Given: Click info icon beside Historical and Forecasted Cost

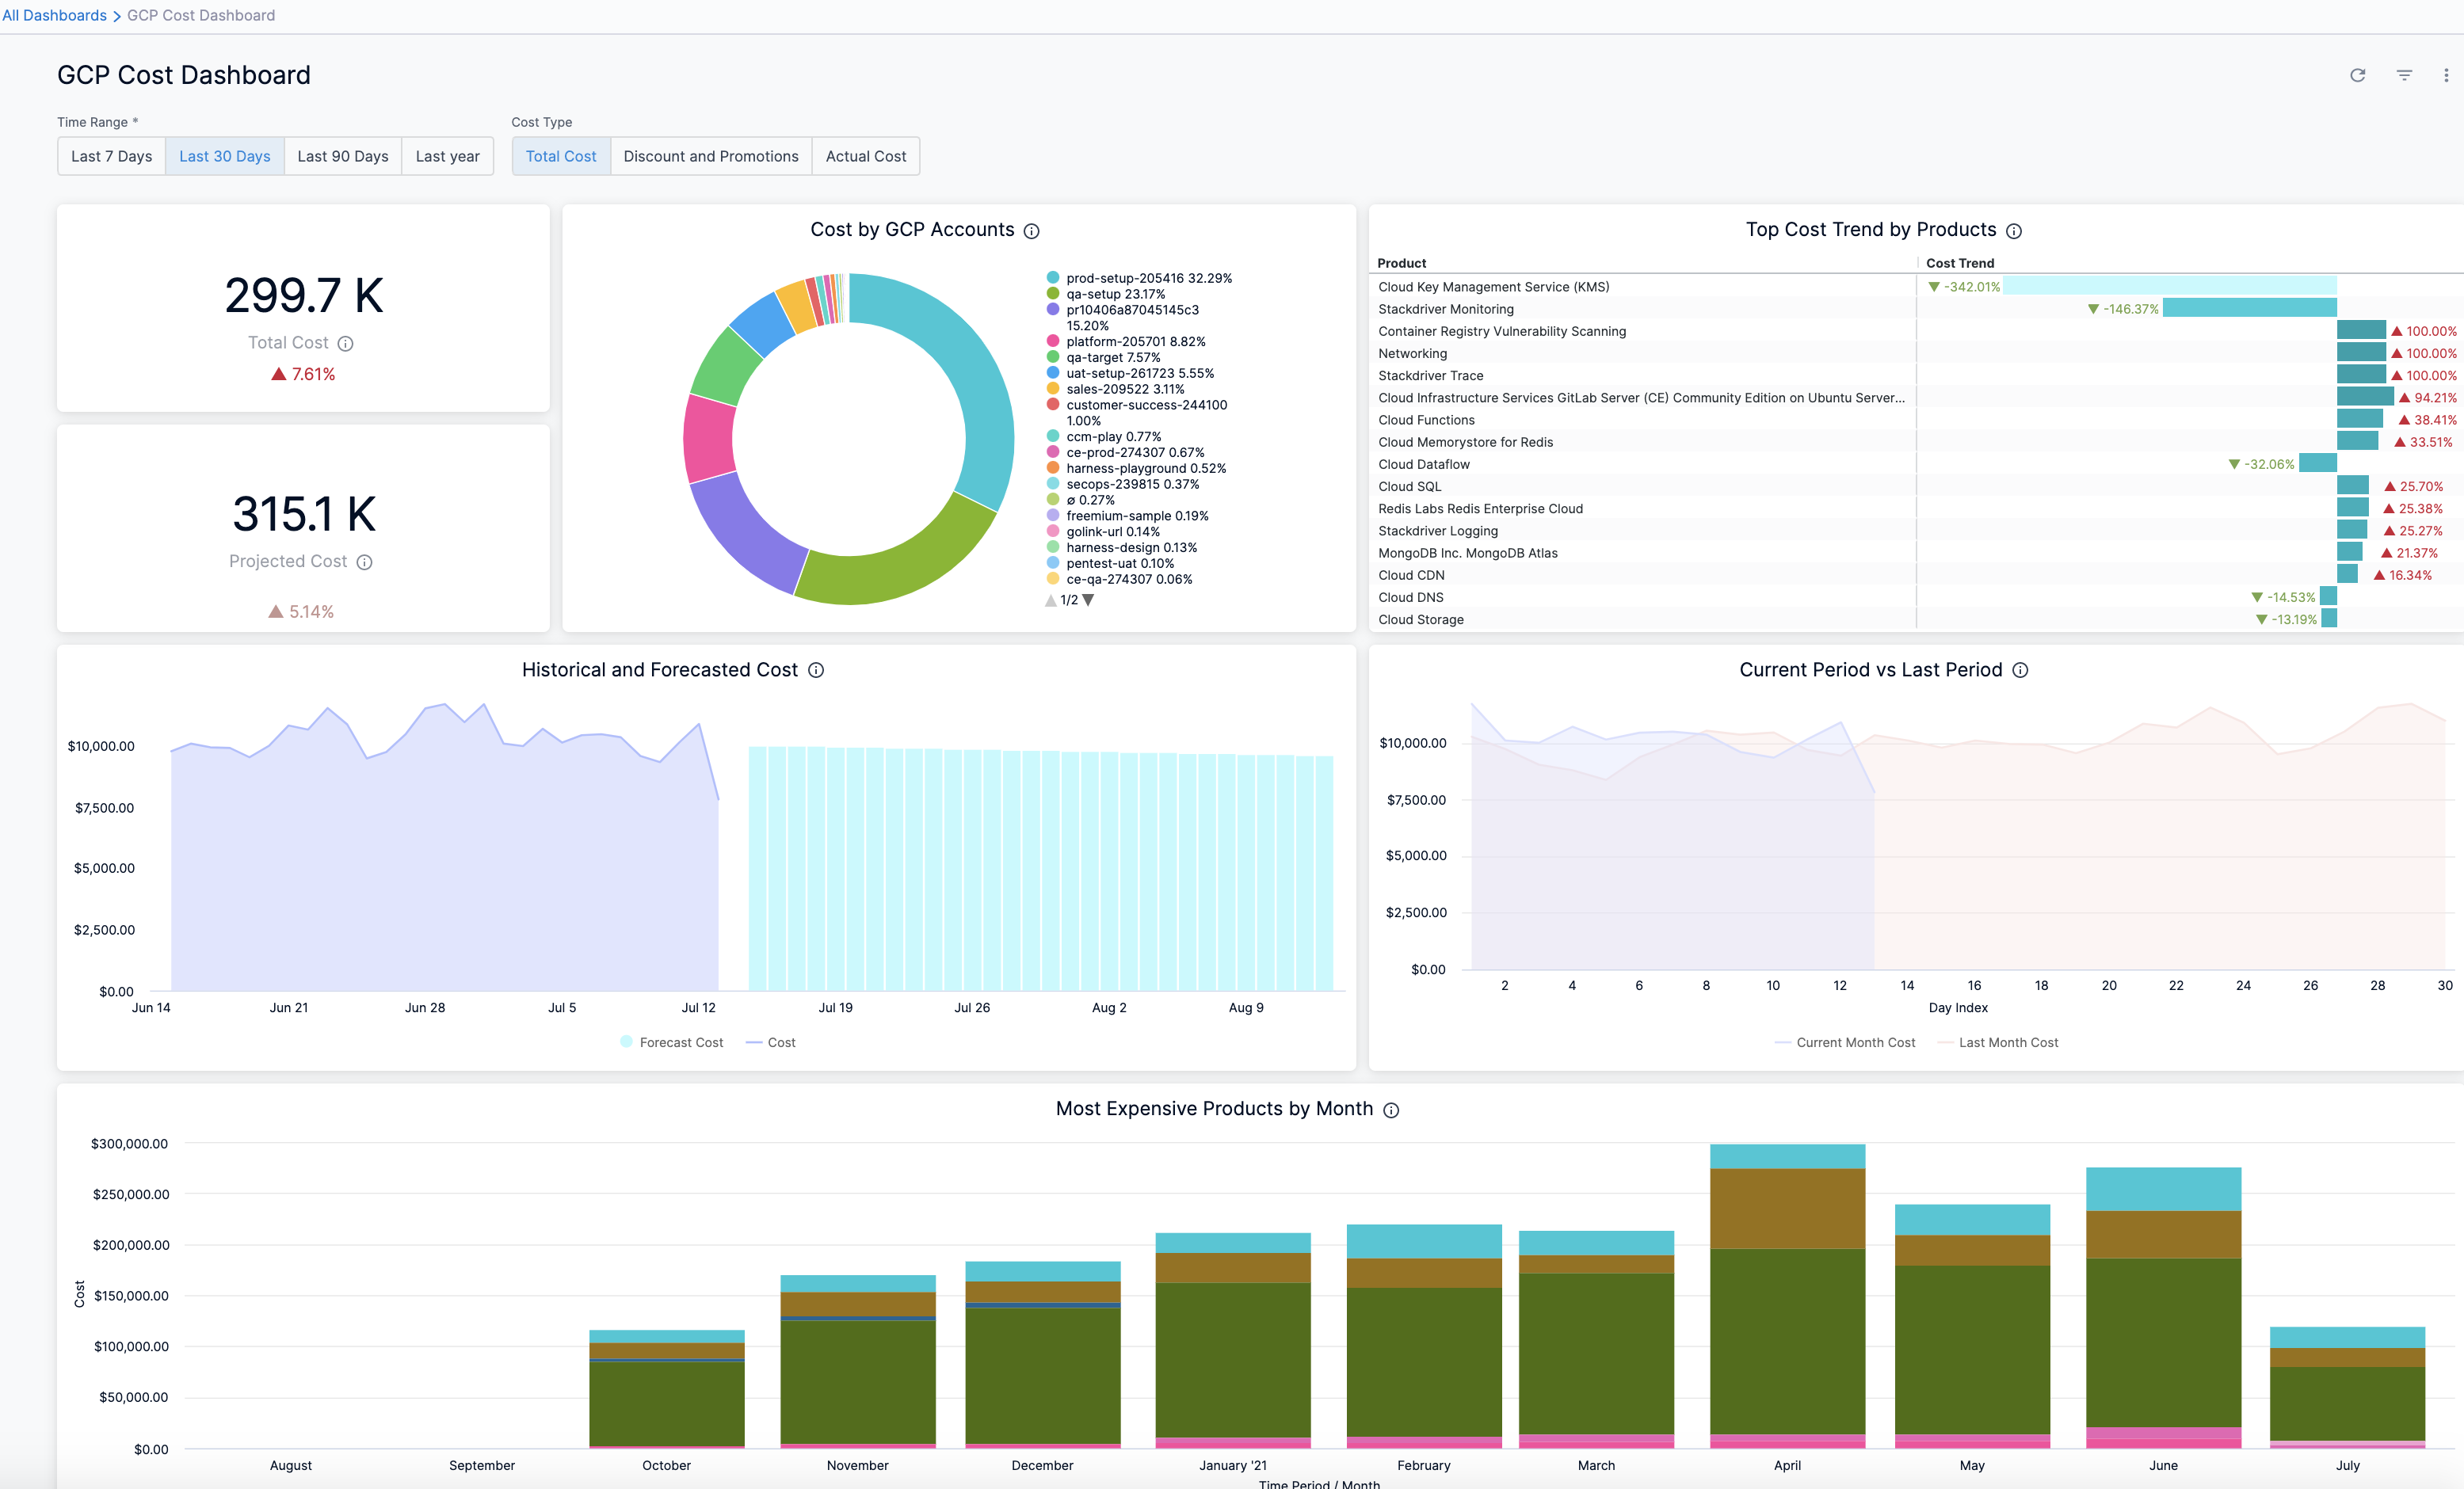Looking at the screenshot, I should pyautogui.click(x=815, y=670).
